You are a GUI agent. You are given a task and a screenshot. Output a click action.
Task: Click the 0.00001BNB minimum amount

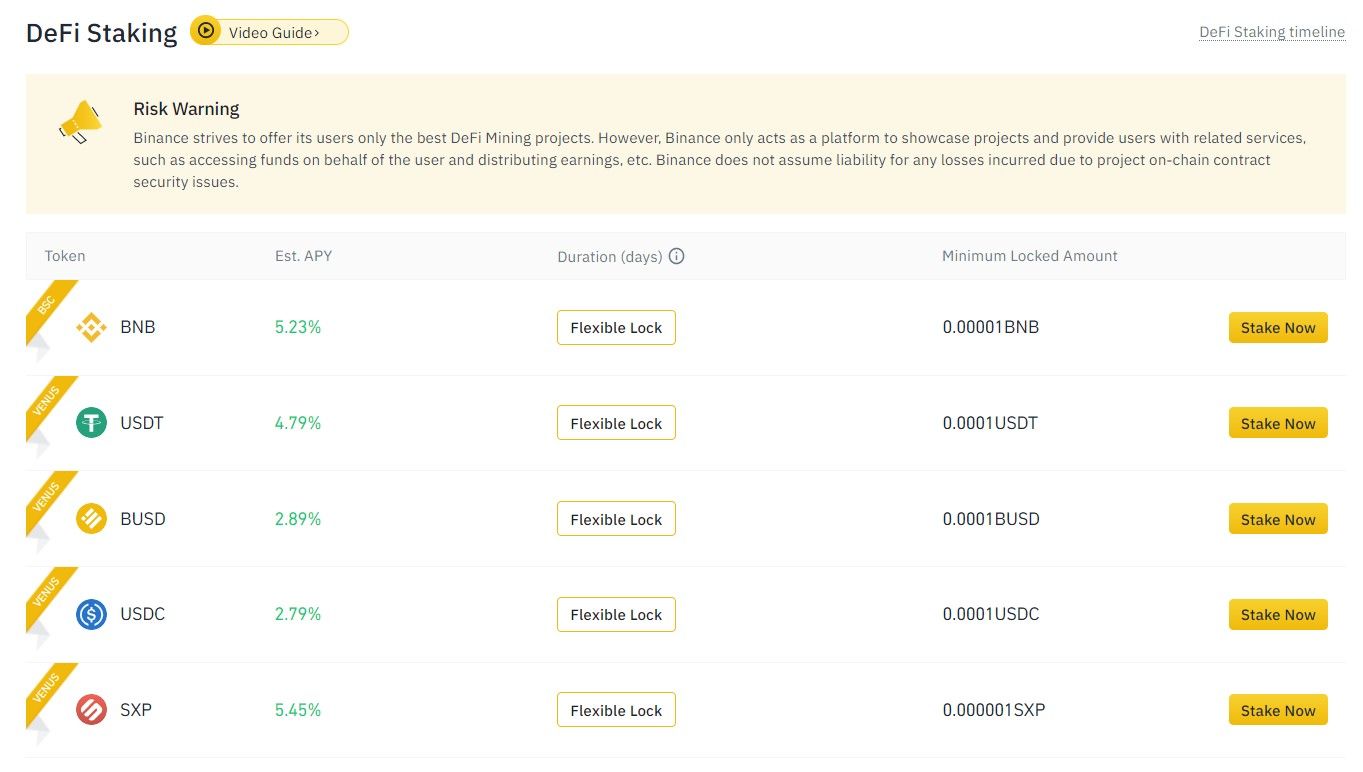(991, 327)
